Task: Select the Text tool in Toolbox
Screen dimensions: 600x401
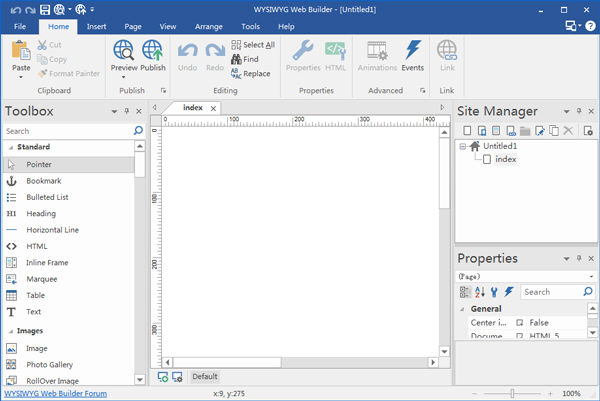Action: pos(69,311)
